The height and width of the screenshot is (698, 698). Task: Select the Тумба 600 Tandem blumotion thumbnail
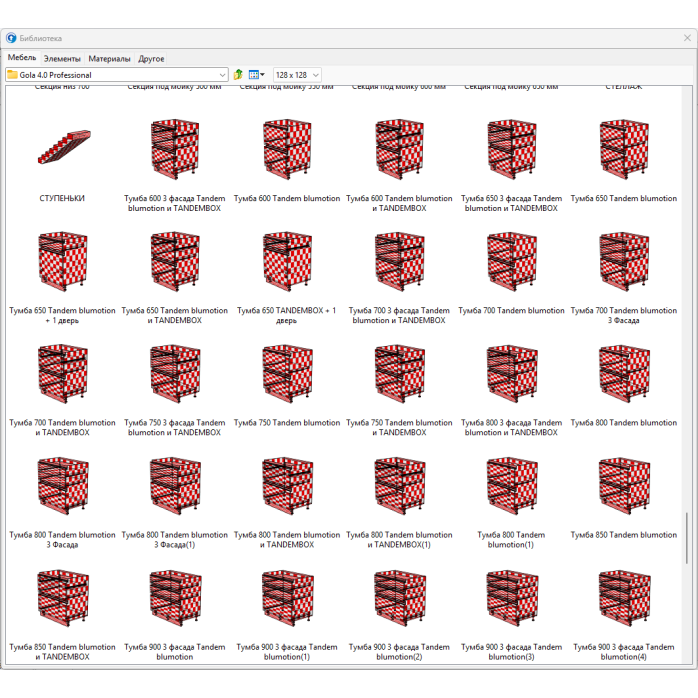tap(287, 149)
